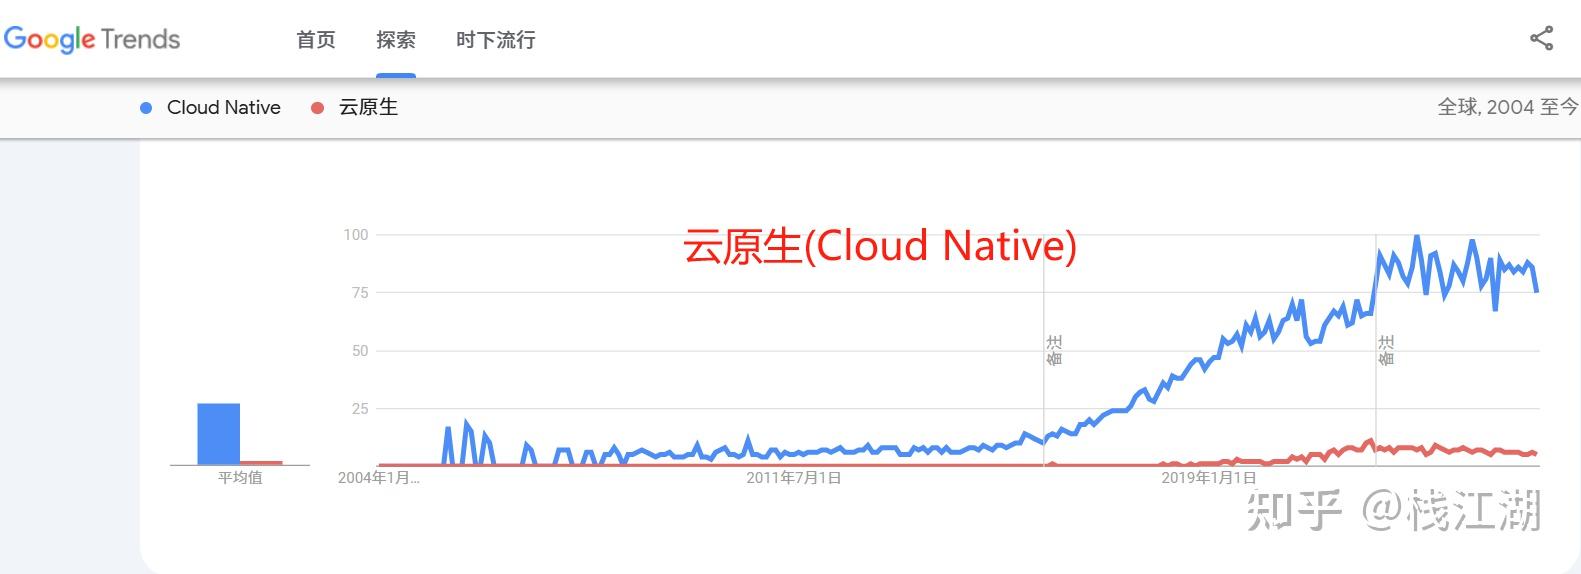The height and width of the screenshot is (574, 1581).
Task: Click the 100 y-axis label
Action: (x=356, y=235)
